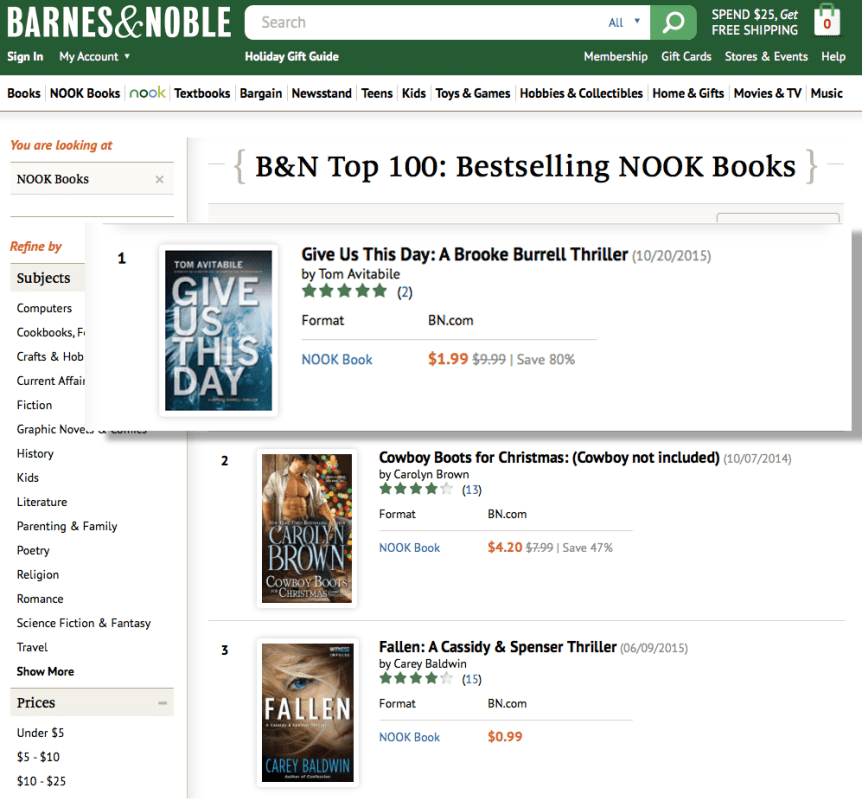
Task: Click the Barnes & Noble logo
Action: coord(118,21)
